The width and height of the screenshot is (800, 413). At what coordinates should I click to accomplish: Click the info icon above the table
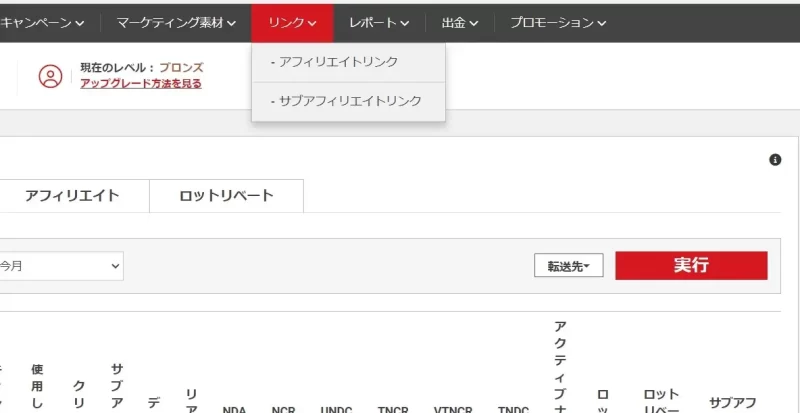[774, 160]
